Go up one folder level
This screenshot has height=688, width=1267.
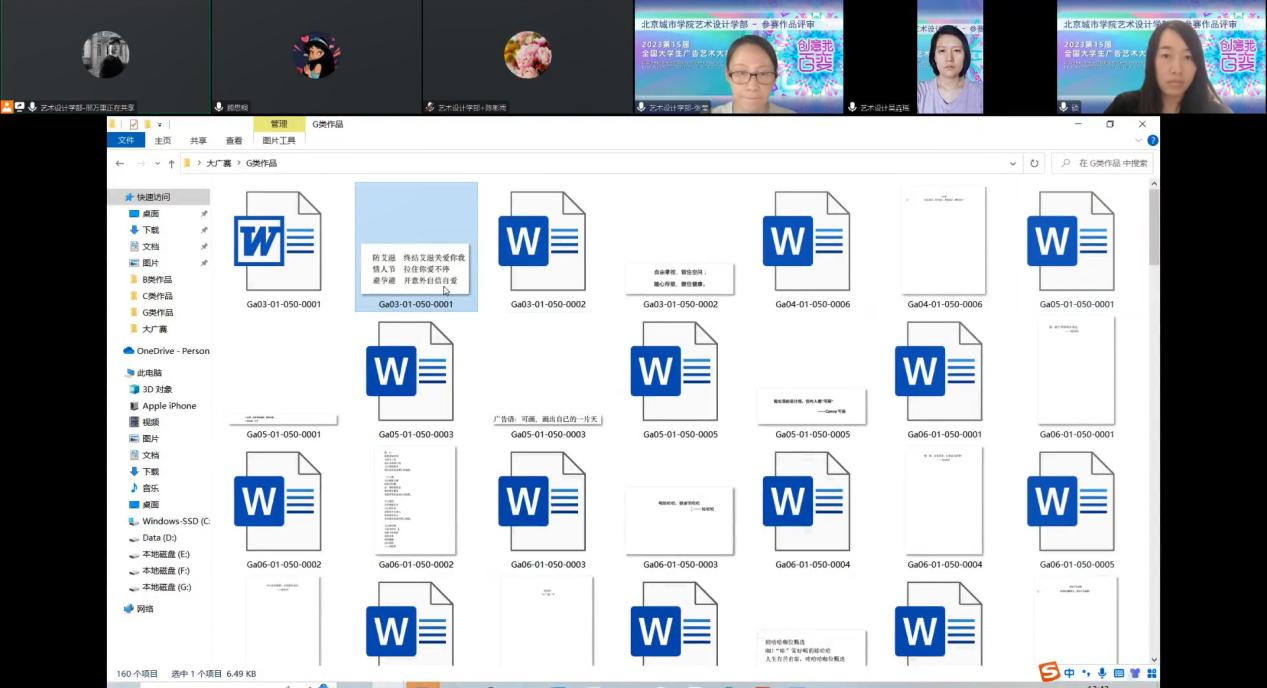tap(171, 163)
